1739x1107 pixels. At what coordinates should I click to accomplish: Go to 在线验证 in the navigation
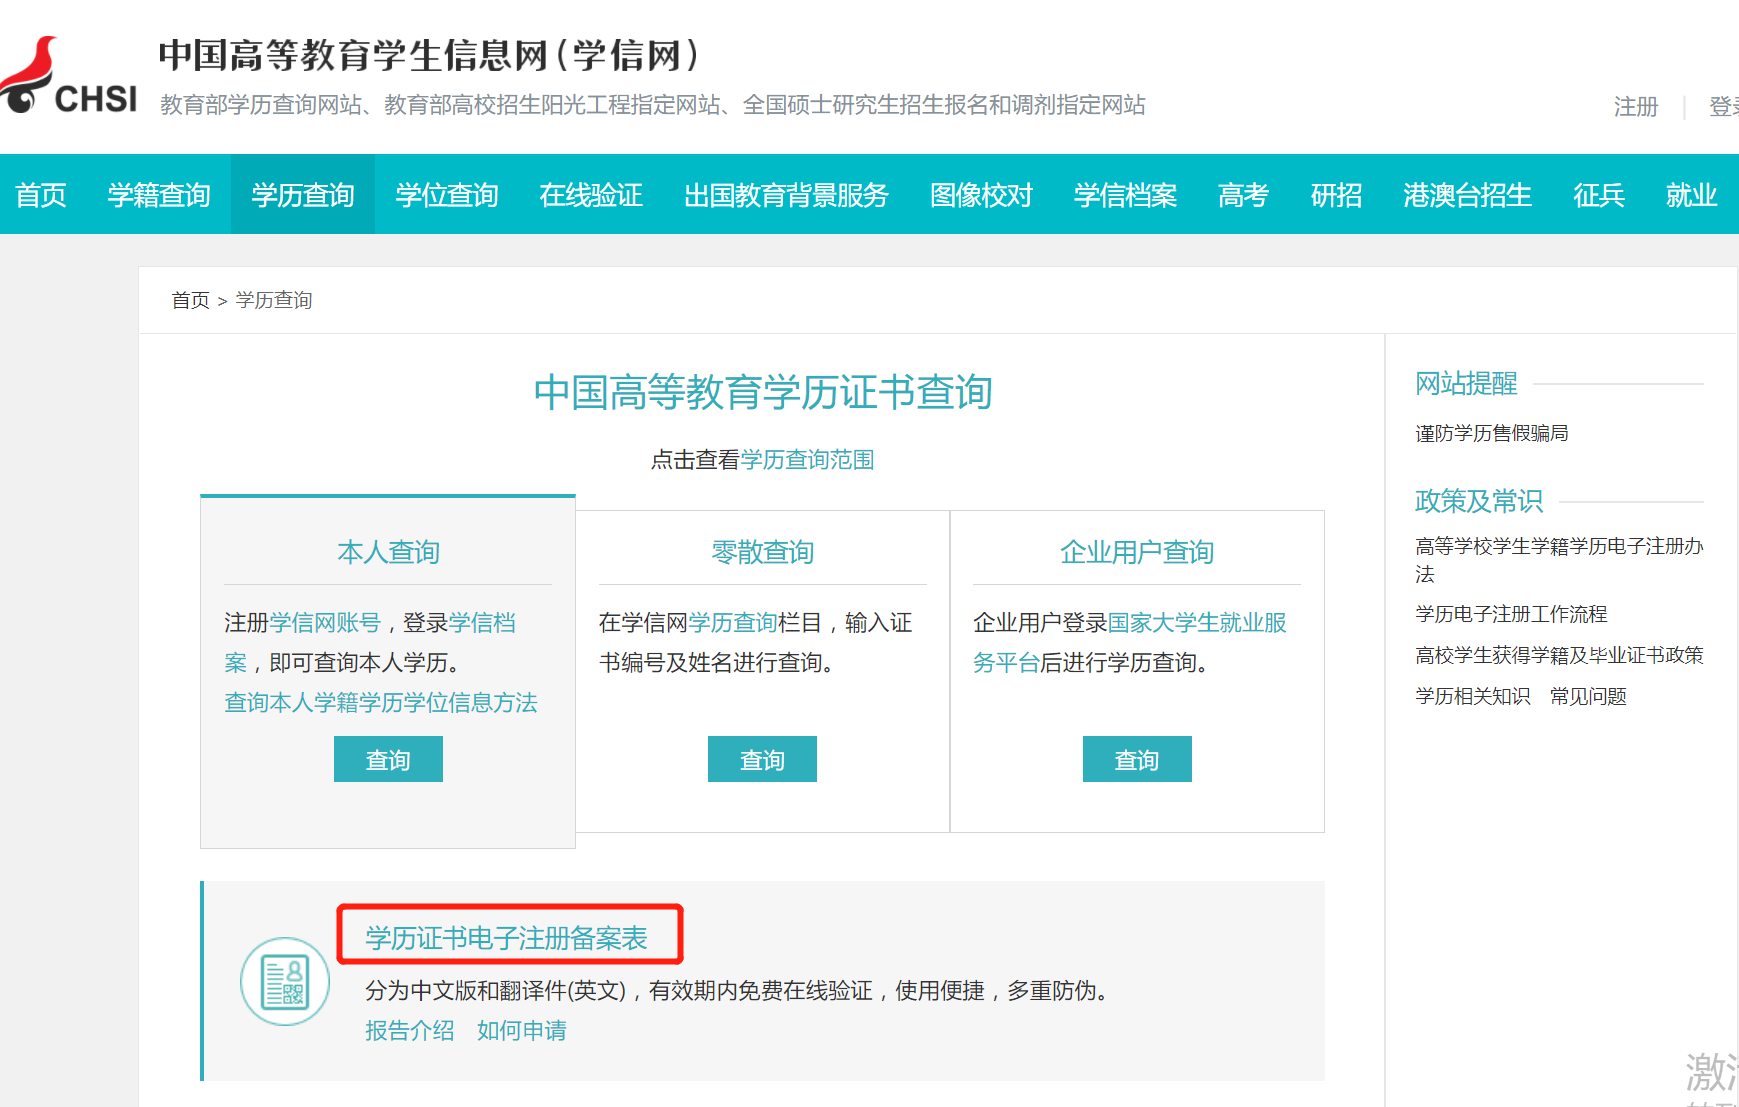coord(591,195)
